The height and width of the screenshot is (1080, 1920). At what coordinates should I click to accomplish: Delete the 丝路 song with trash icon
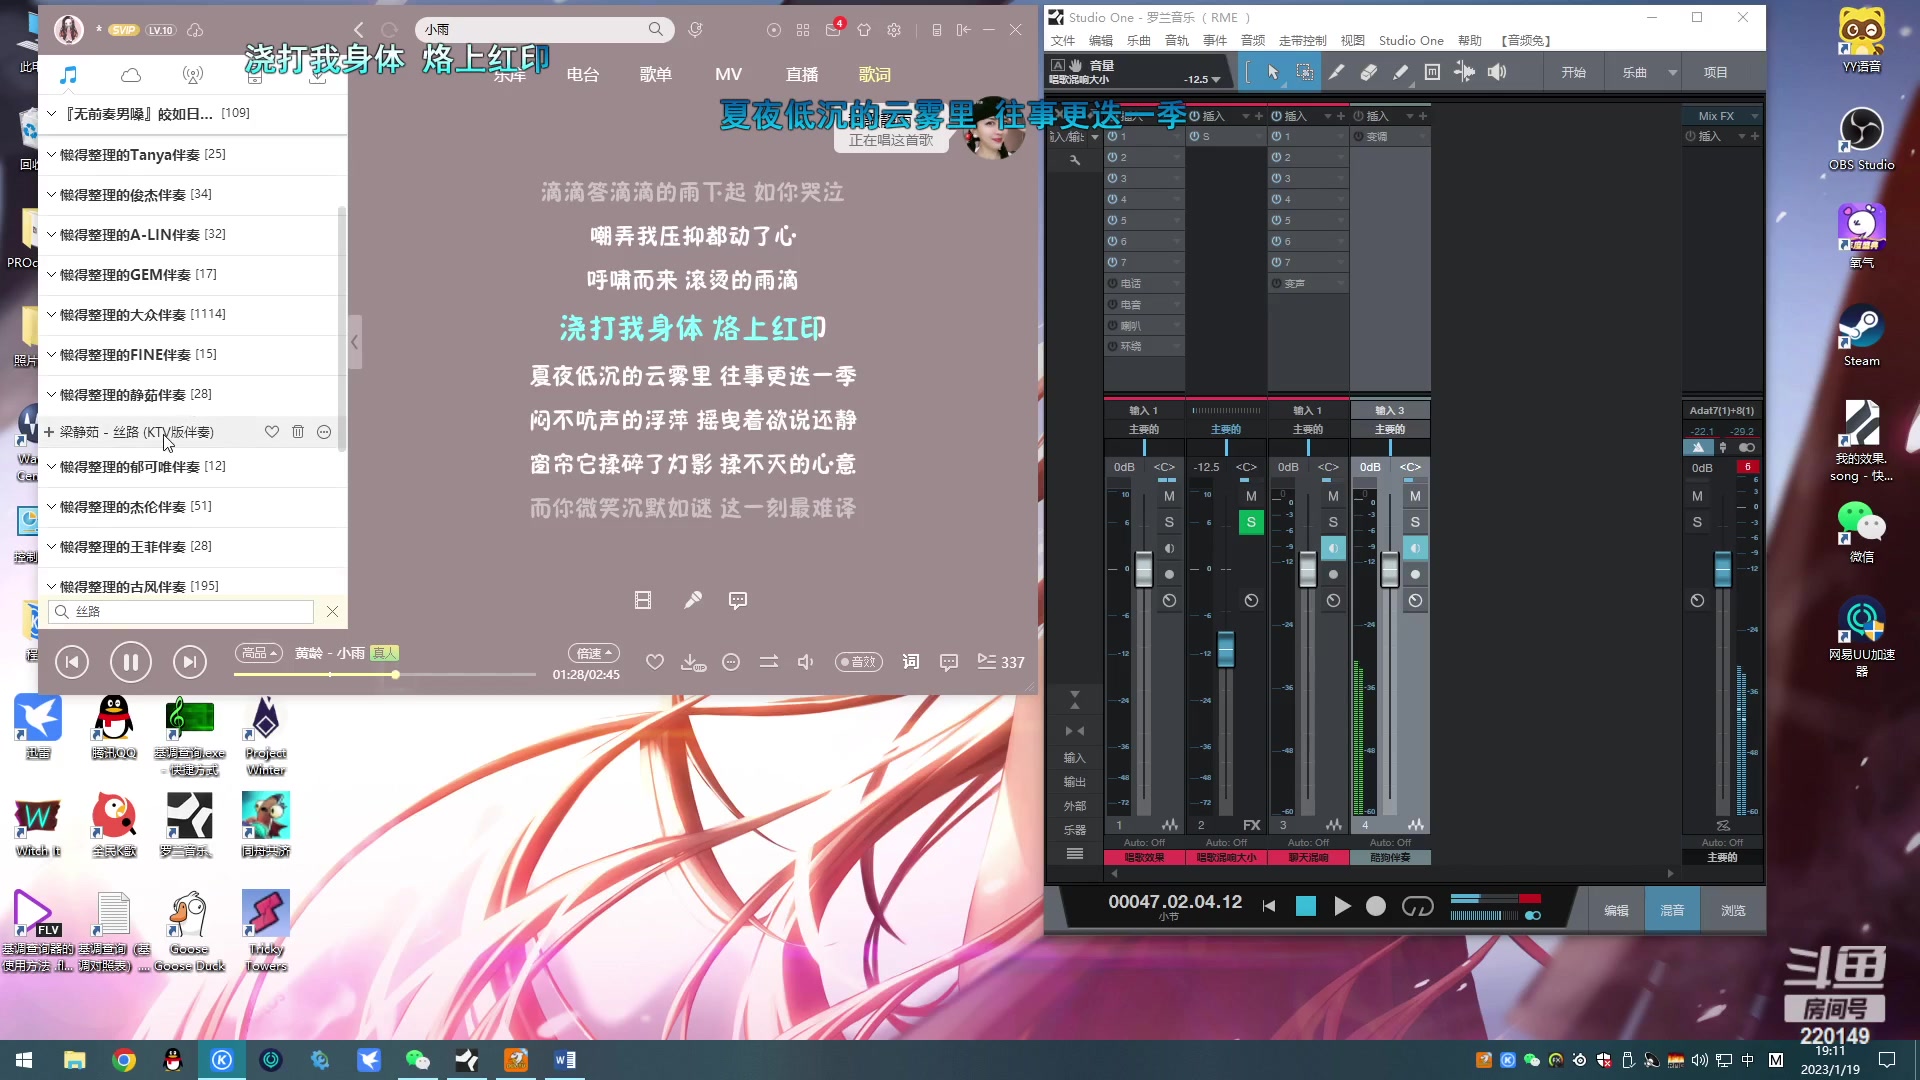(x=298, y=432)
